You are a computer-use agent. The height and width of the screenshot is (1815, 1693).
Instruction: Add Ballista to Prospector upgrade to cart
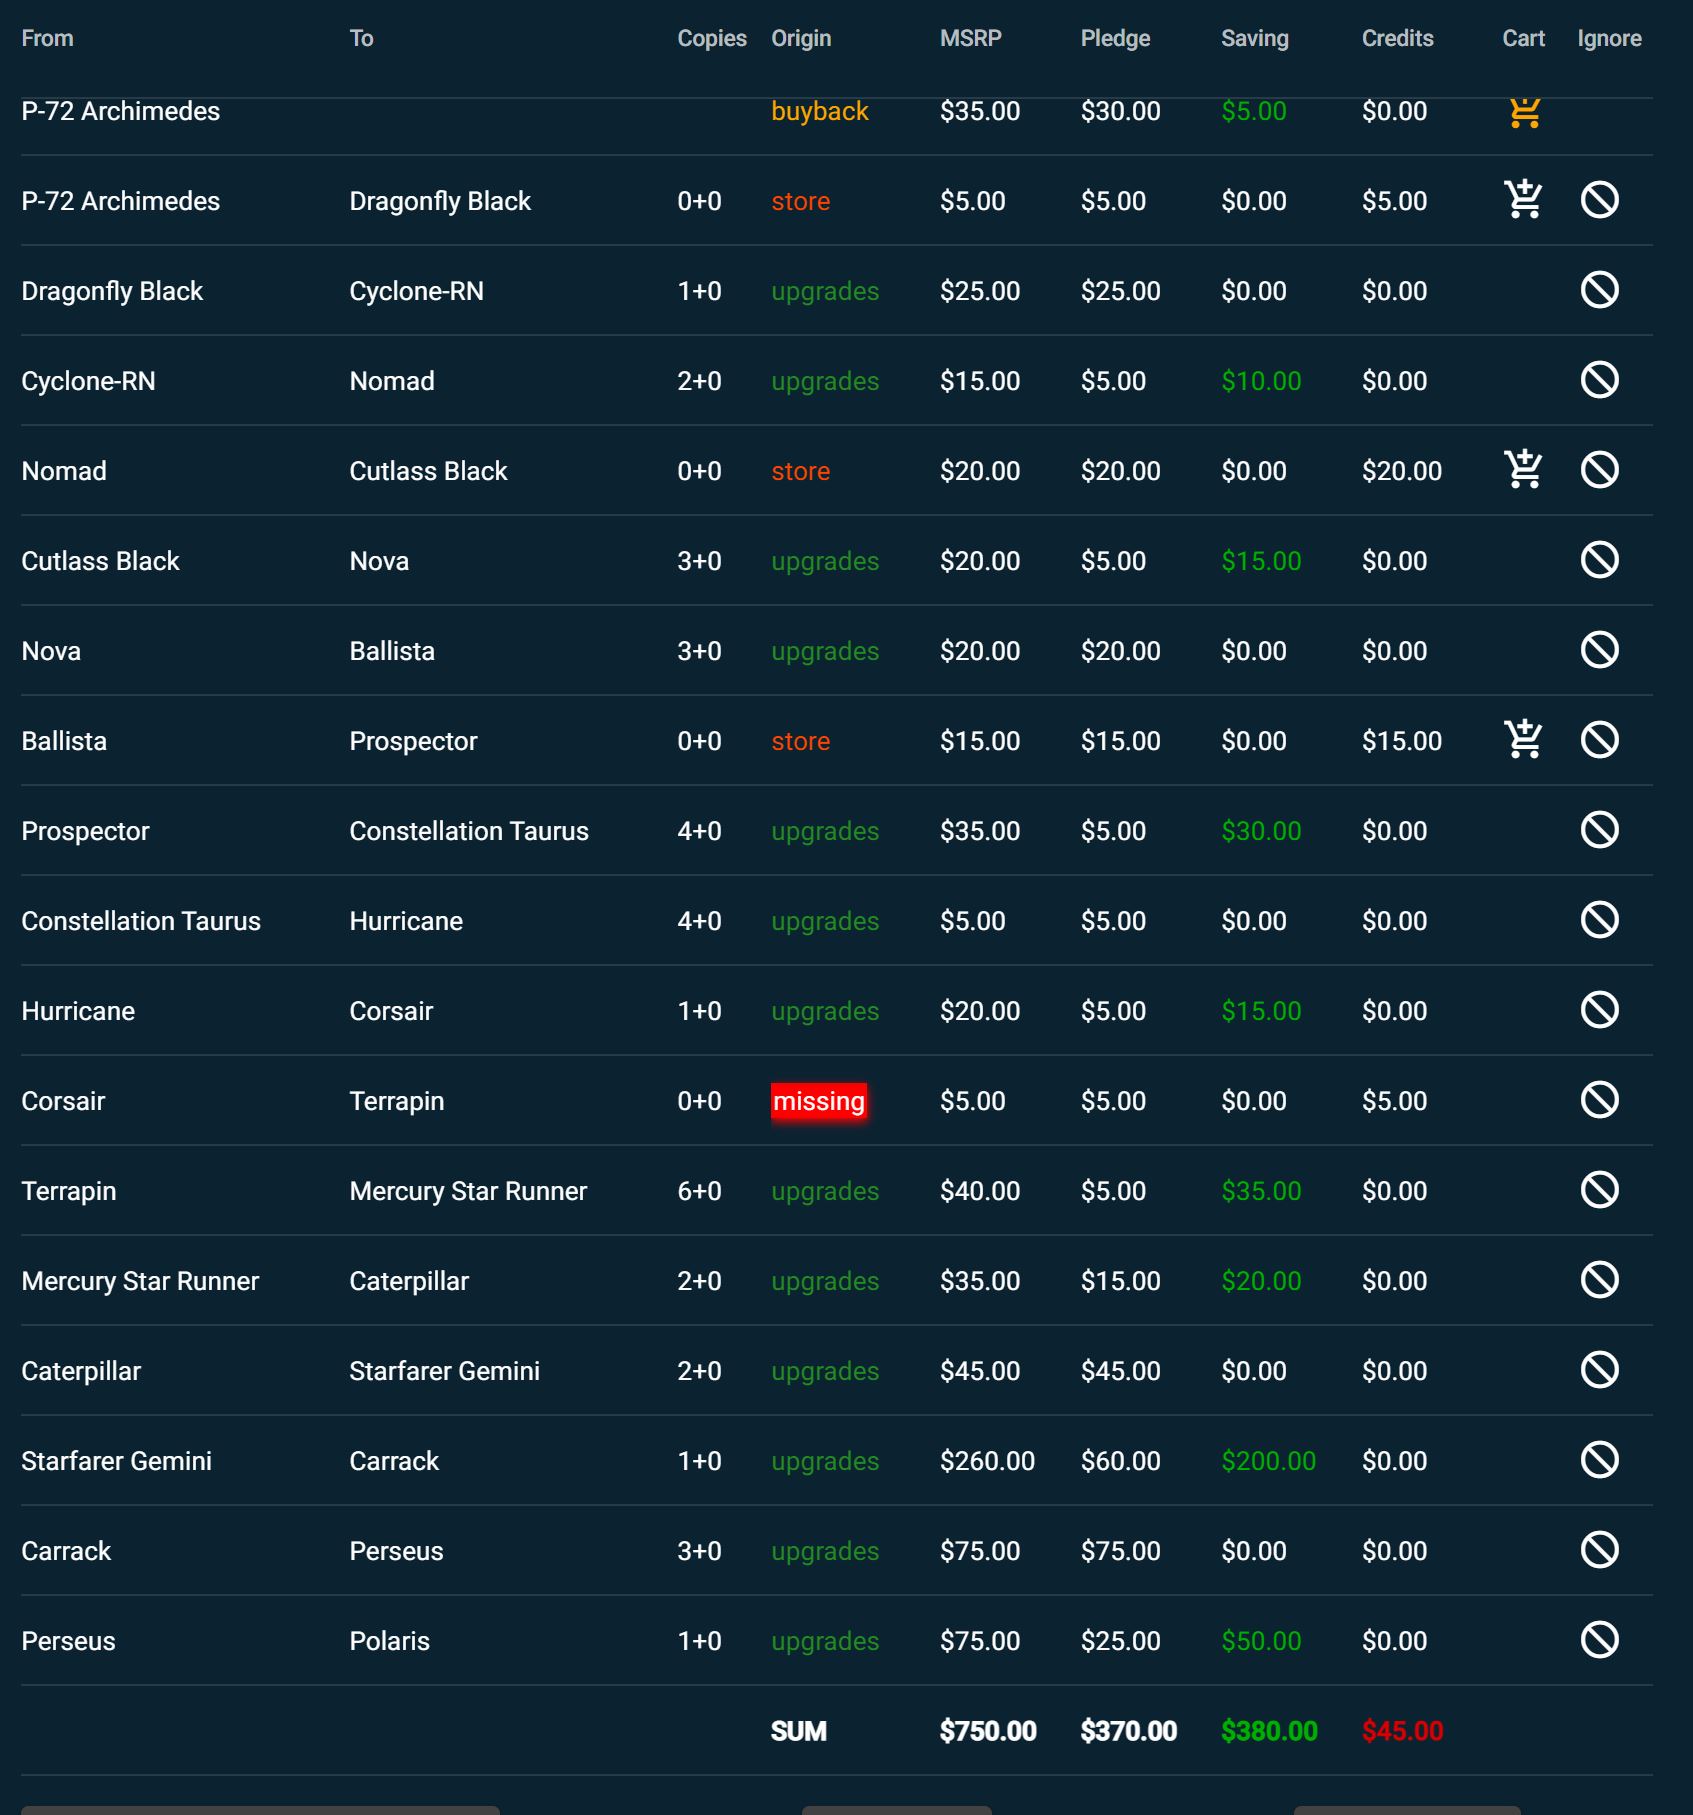coord(1524,740)
